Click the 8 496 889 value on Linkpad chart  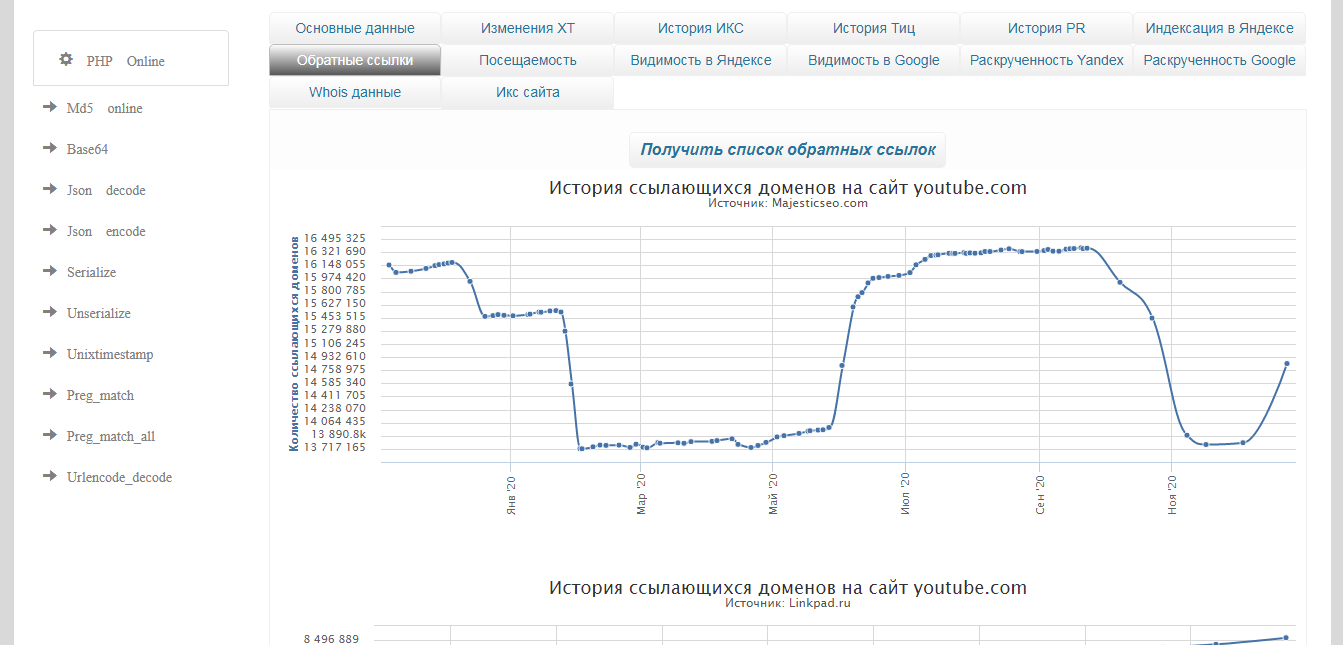(x=331, y=638)
